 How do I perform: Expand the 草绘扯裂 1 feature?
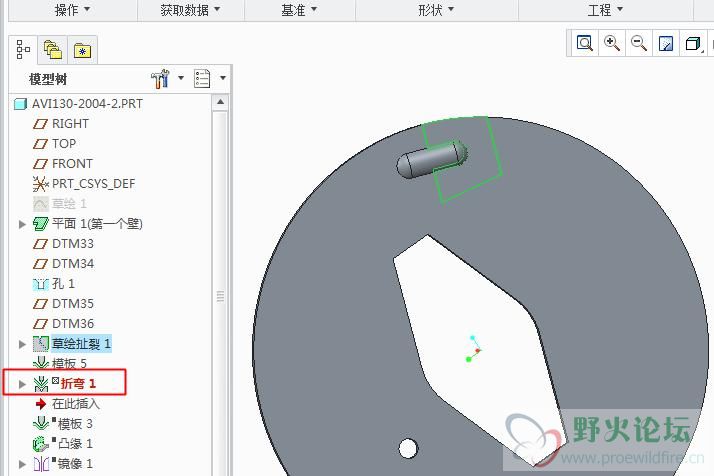pos(22,344)
